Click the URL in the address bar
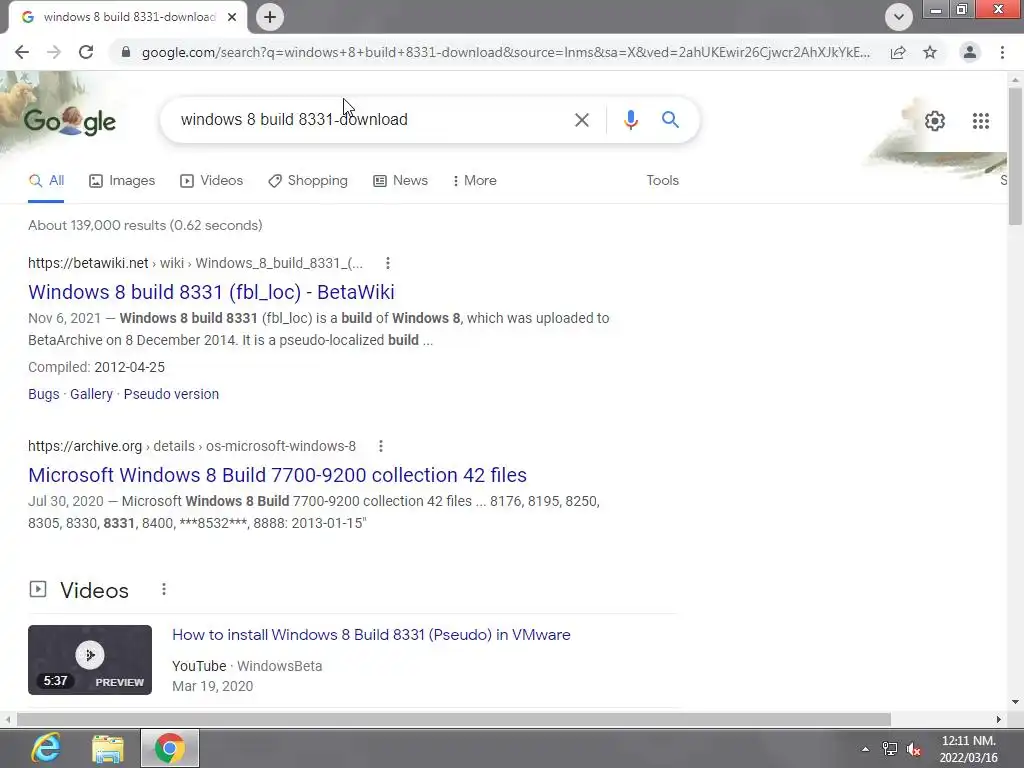Image resolution: width=1024 pixels, height=768 pixels. click(x=505, y=52)
